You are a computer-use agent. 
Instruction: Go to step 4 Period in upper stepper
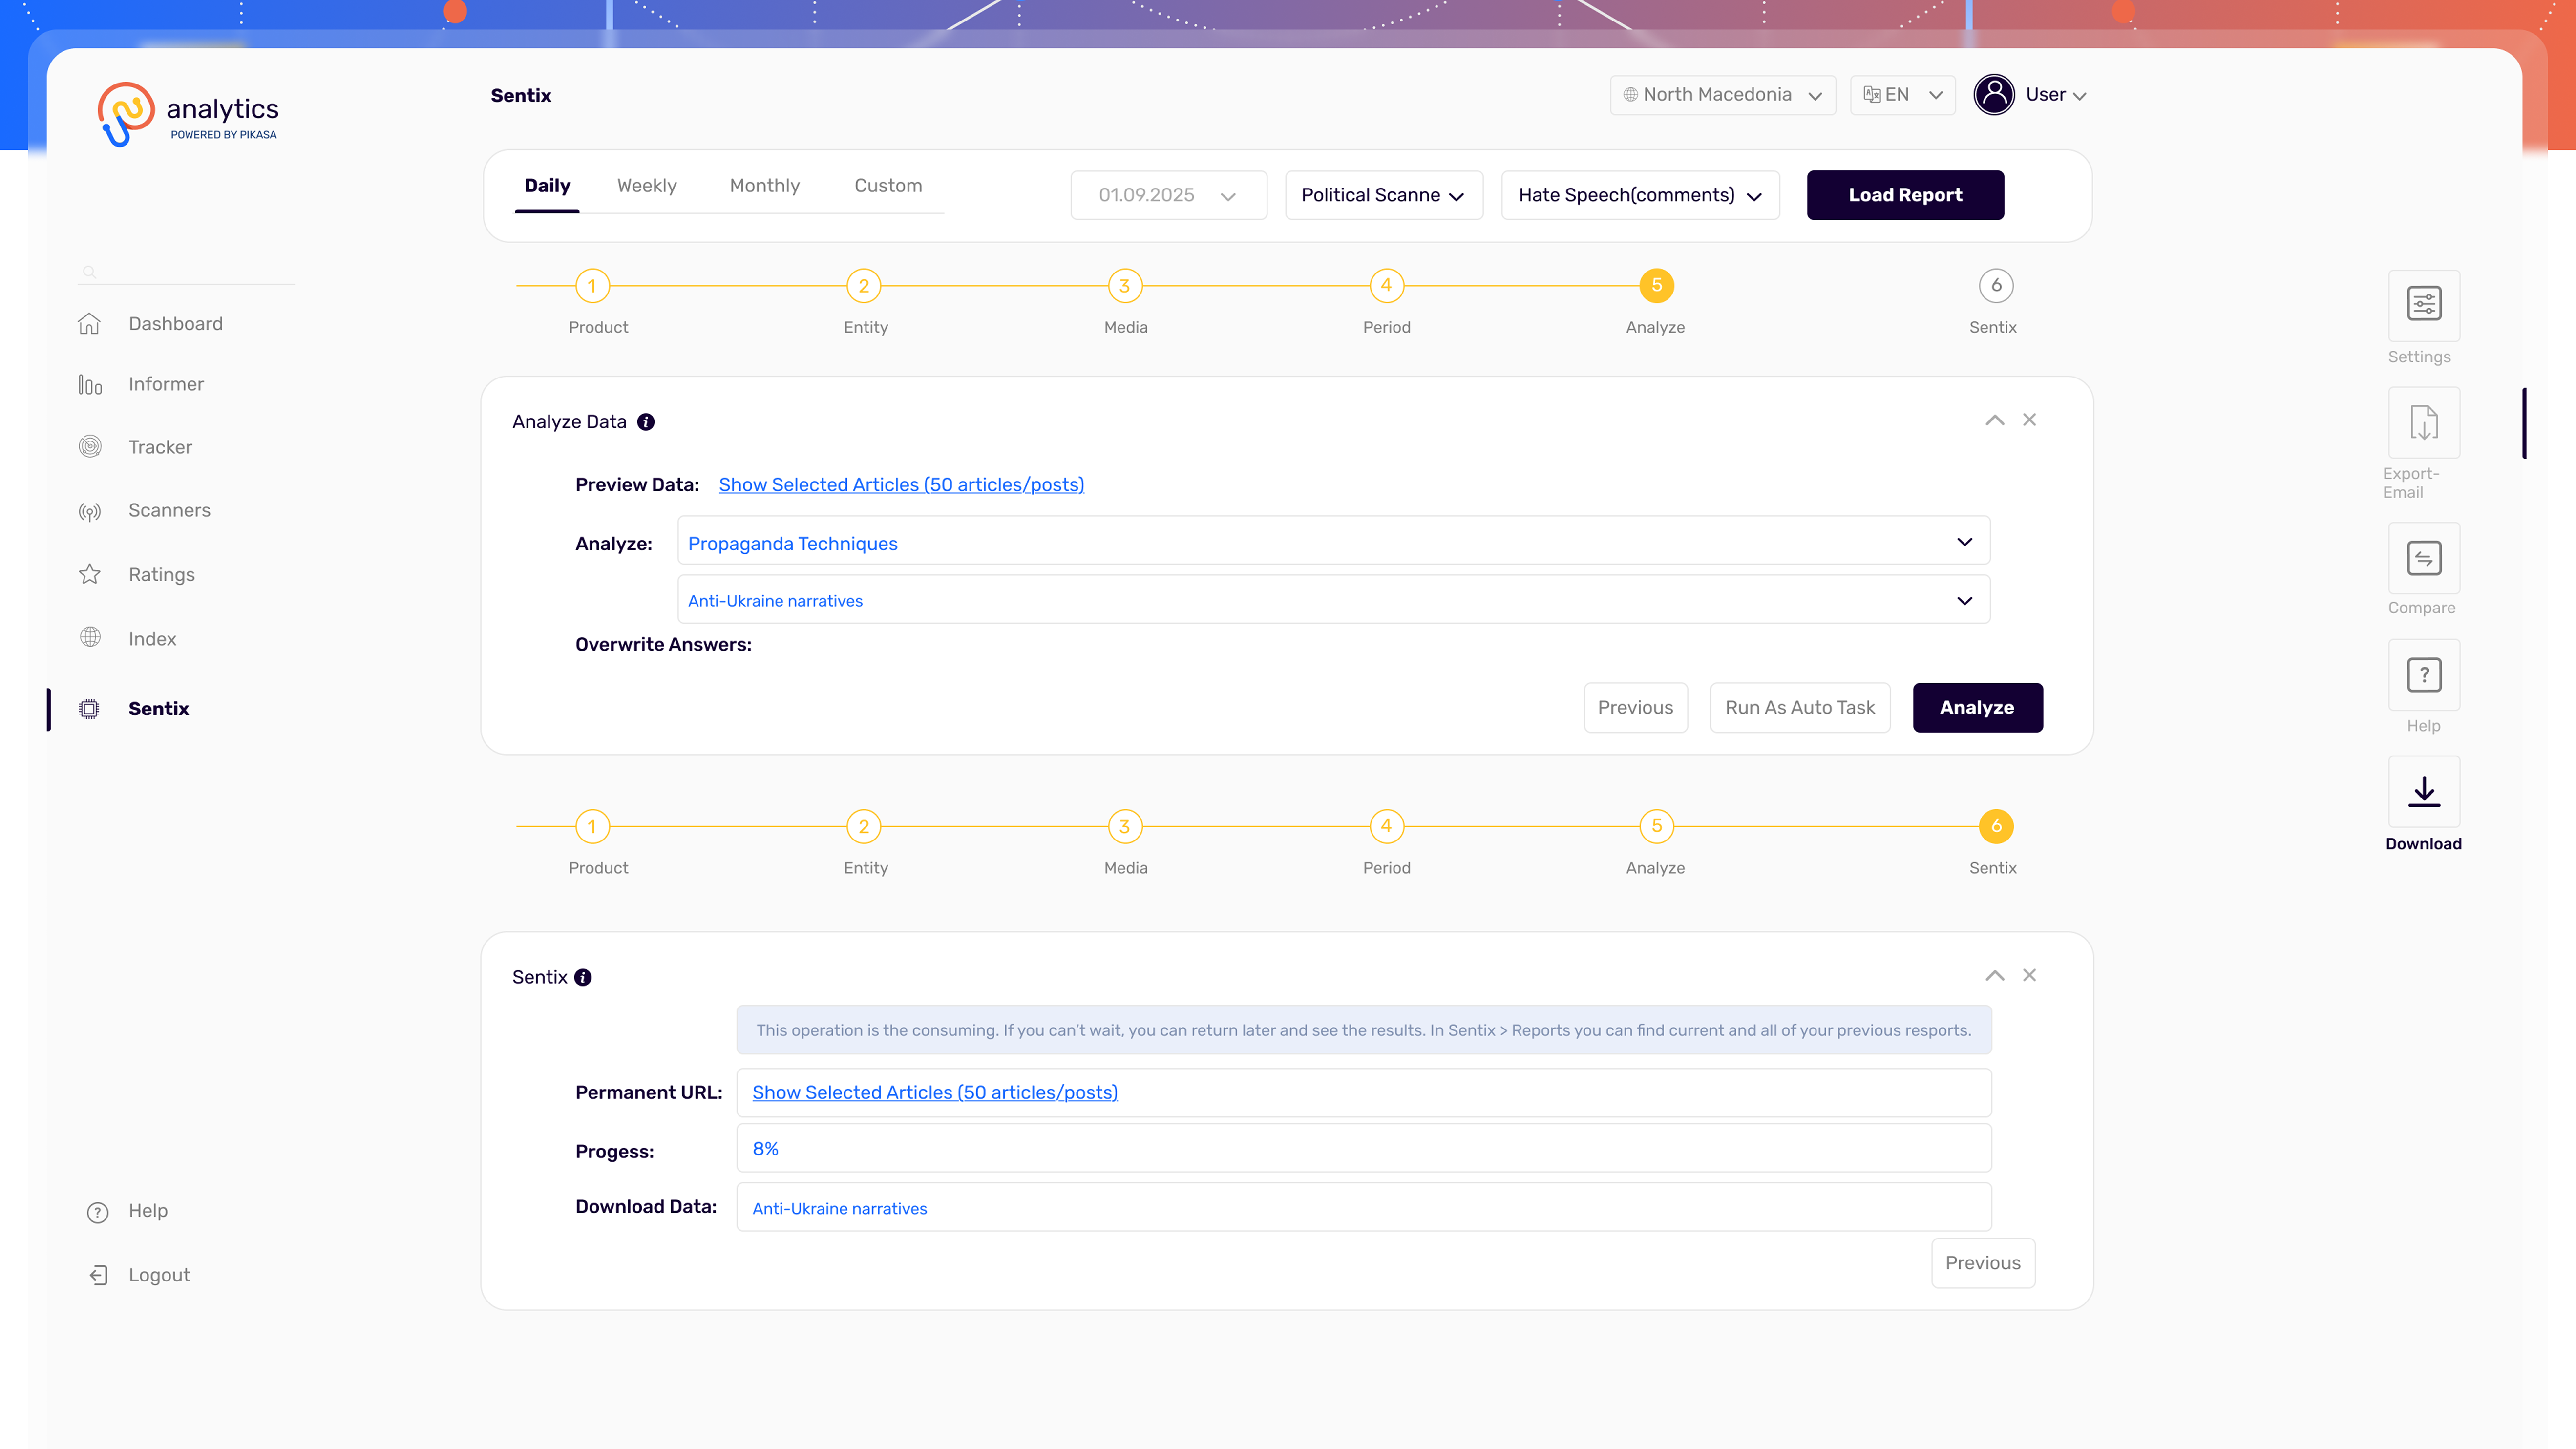1386,286
